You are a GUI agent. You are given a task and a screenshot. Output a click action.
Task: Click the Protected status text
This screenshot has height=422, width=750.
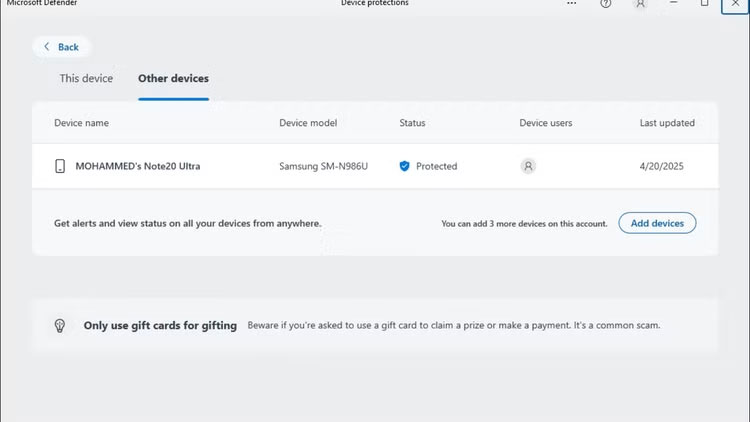point(436,166)
